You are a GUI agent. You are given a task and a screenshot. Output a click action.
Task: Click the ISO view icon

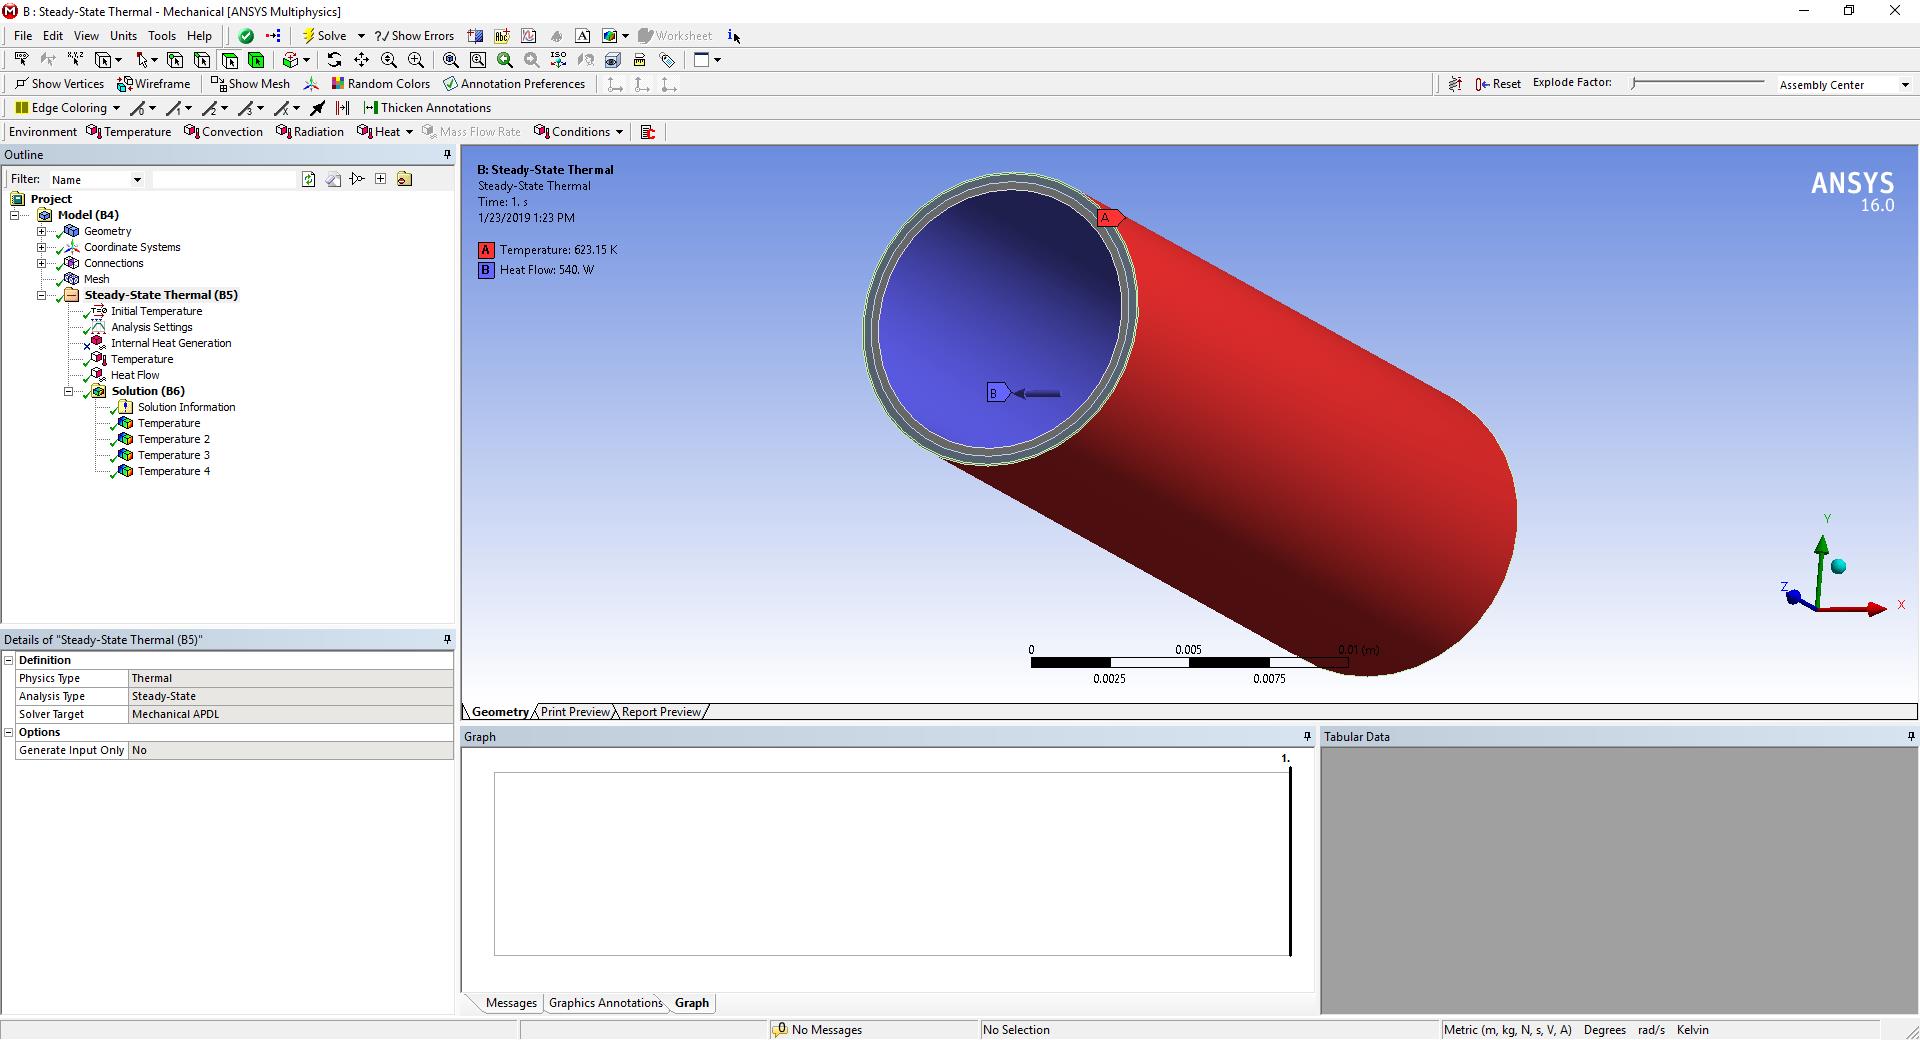coord(558,60)
